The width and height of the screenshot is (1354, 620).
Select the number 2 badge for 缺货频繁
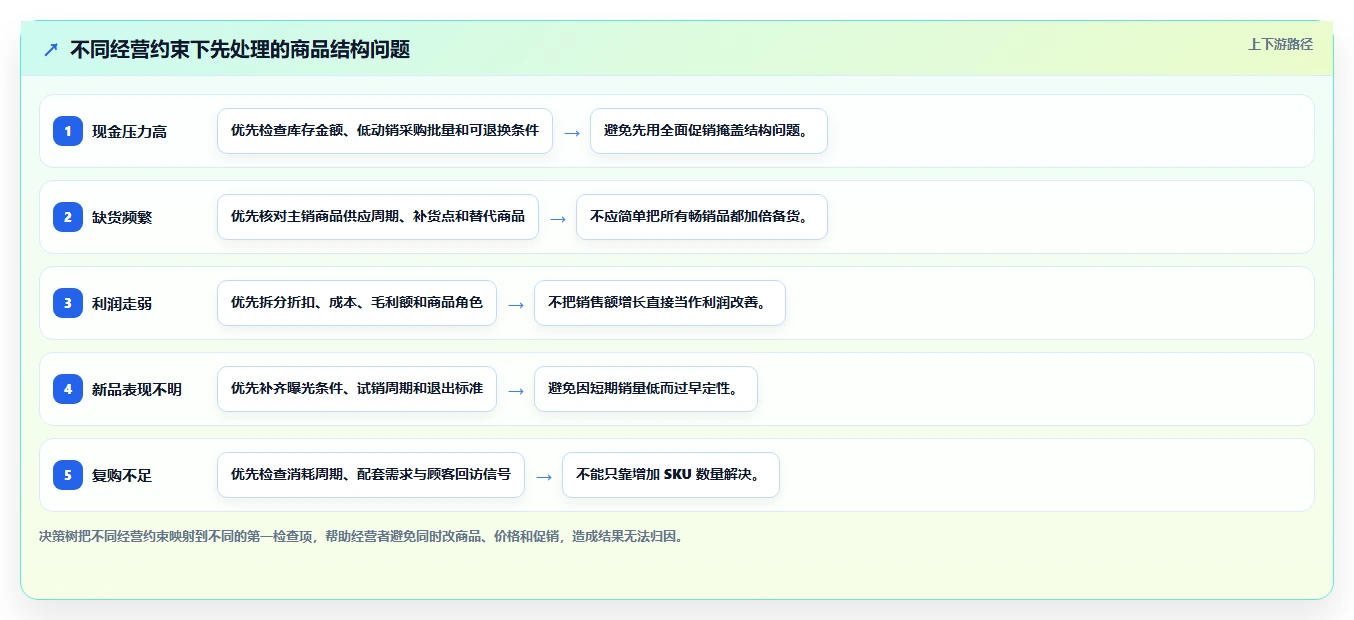pyautogui.click(x=68, y=217)
